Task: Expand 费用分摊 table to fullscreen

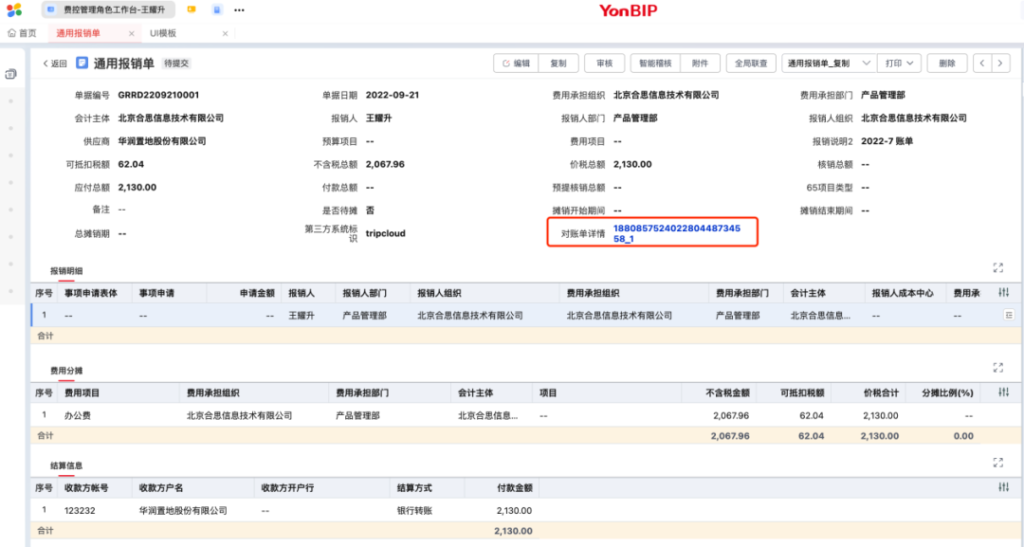Action: point(998,367)
